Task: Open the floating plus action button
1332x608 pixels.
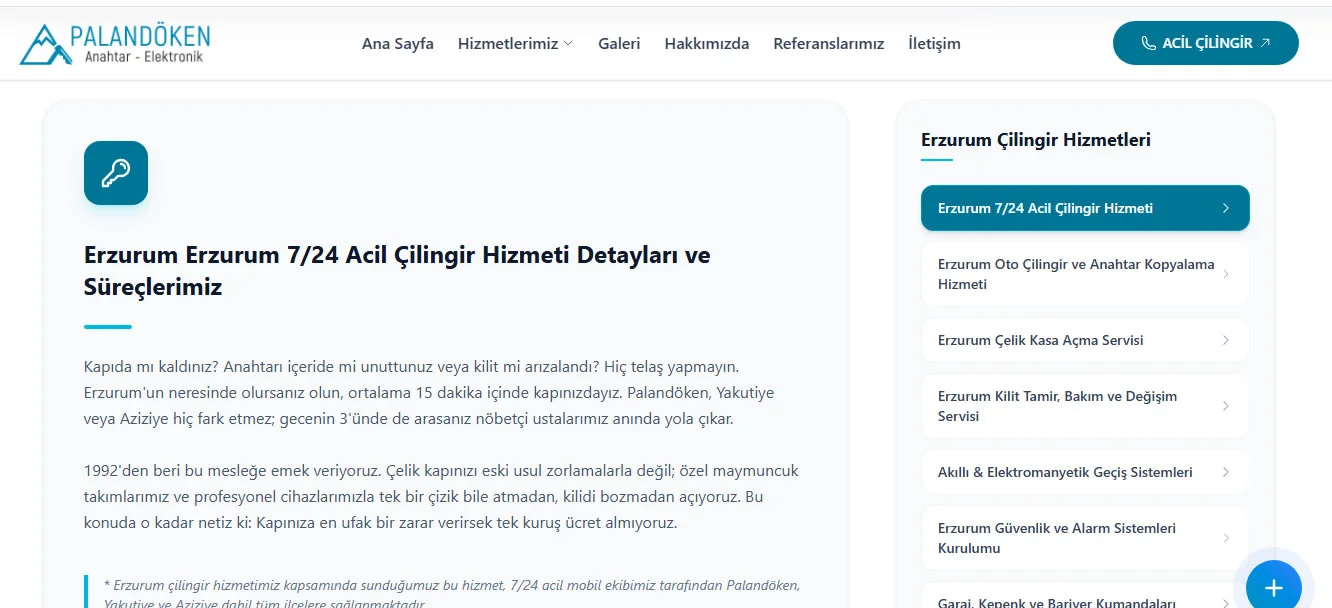Action: tap(1273, 587)
